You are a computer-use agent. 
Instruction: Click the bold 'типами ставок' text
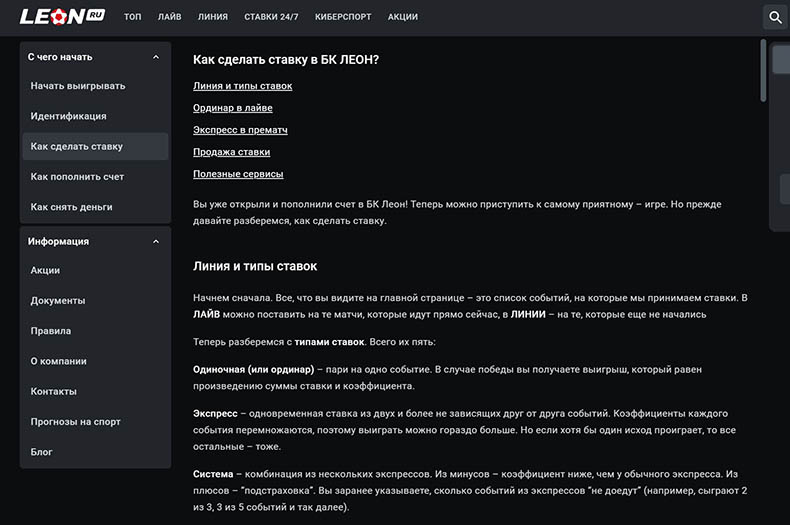pos(329,342)
